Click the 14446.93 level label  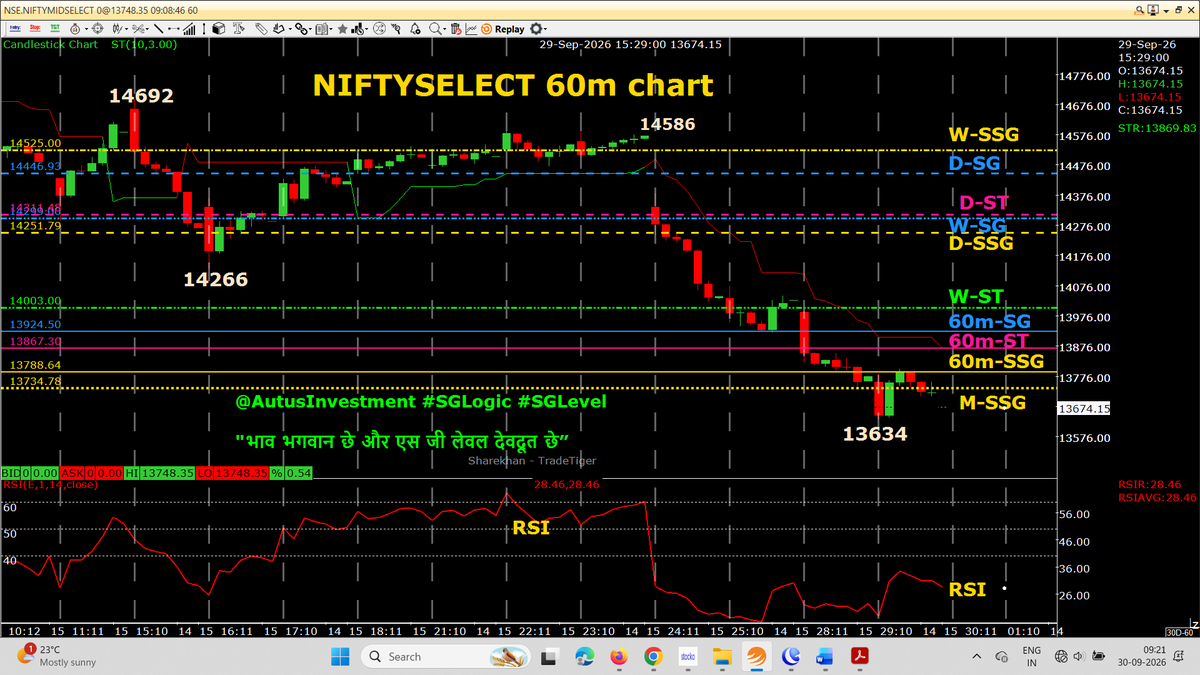[35, 166]
